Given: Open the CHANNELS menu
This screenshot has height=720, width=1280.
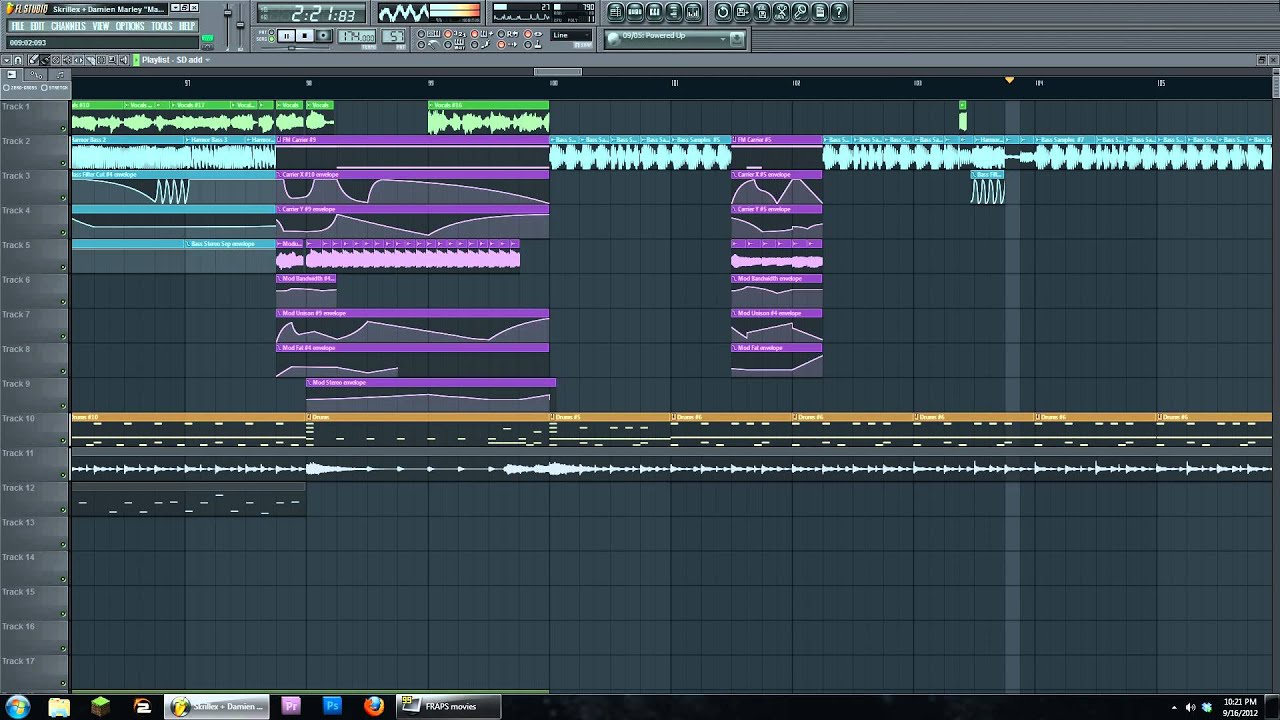Looking at the screenshot, I should (68, 26).
